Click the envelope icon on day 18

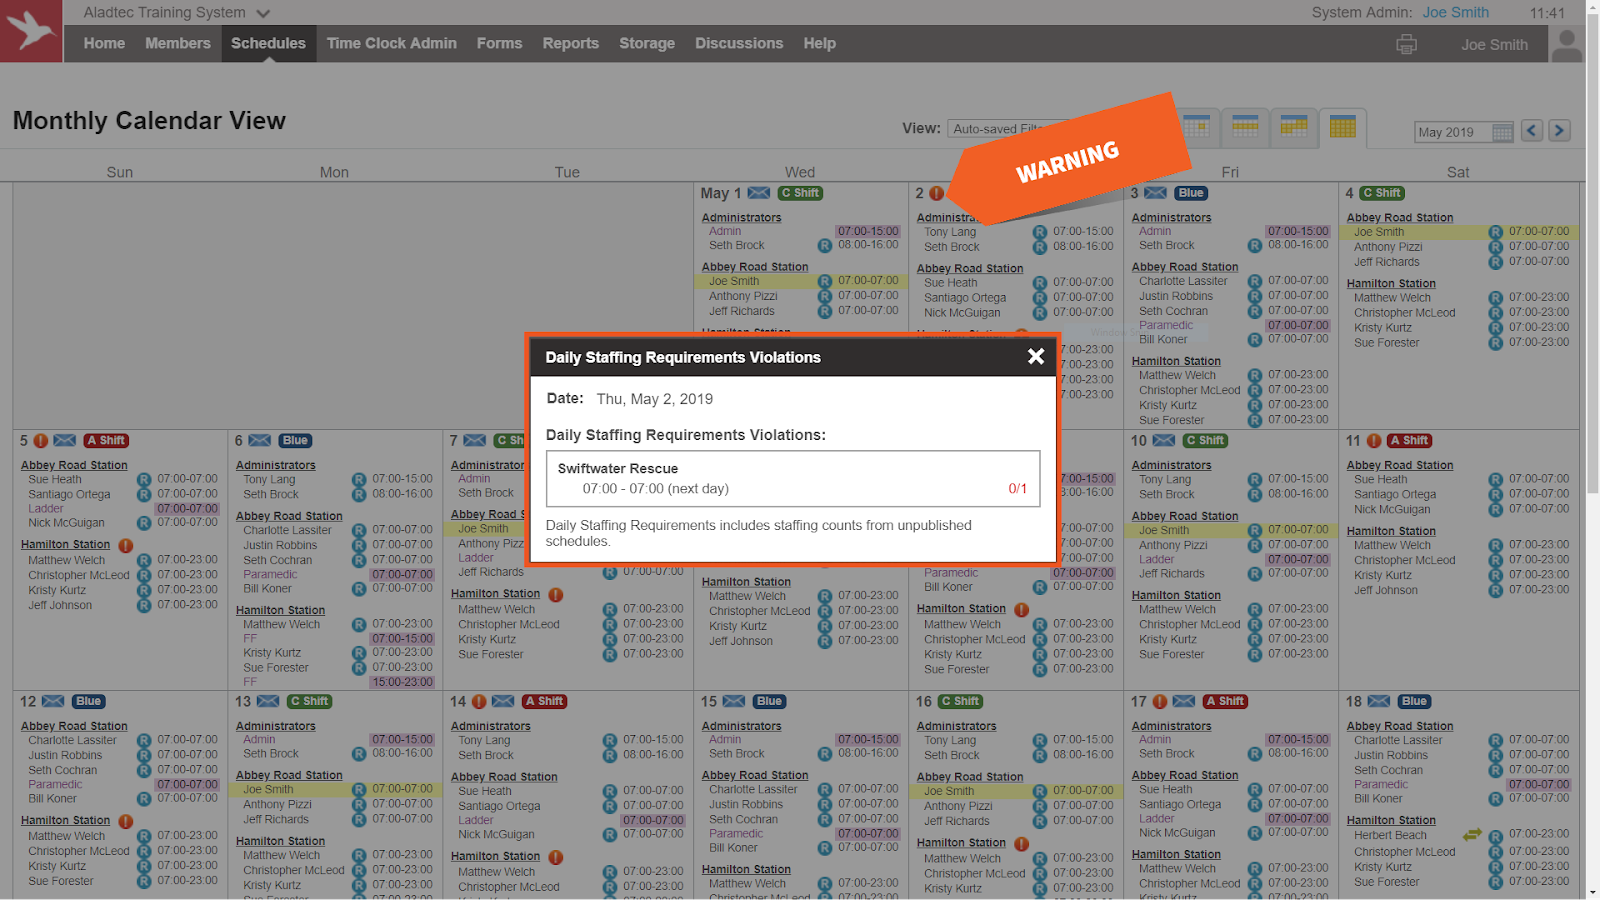click(1379, 702)
